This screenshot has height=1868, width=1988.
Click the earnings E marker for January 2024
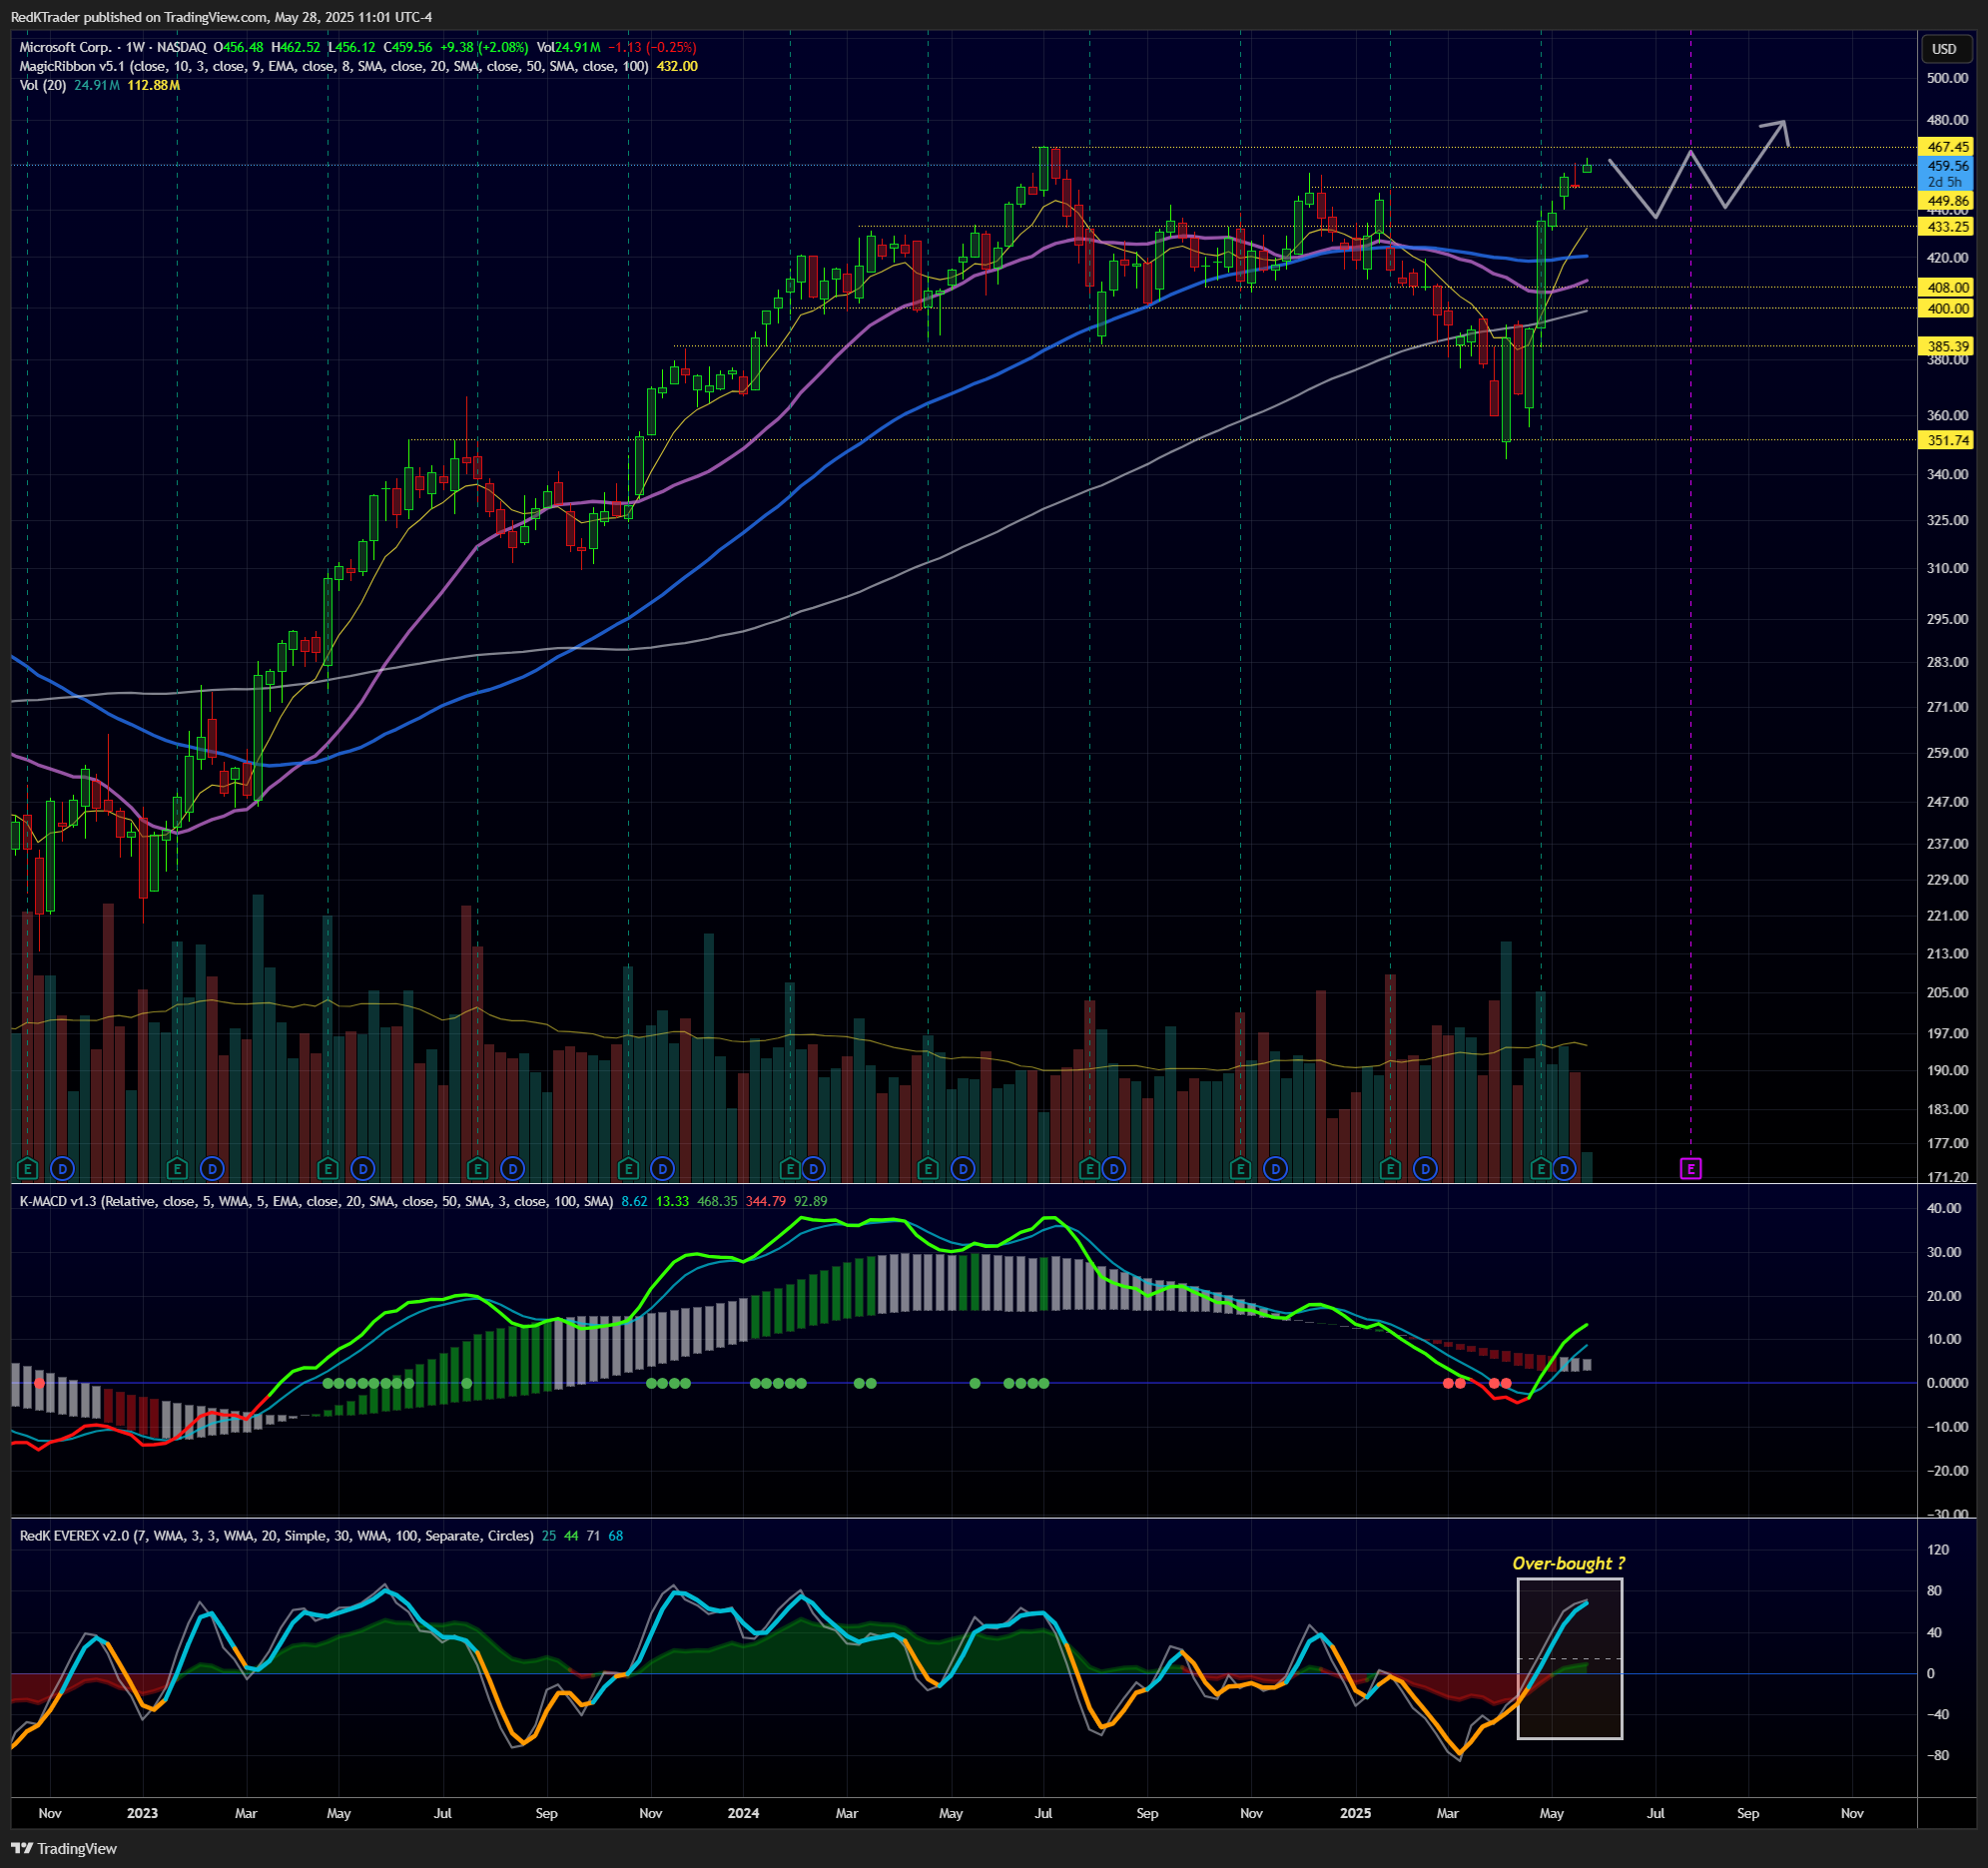[x=790, y=1168]
